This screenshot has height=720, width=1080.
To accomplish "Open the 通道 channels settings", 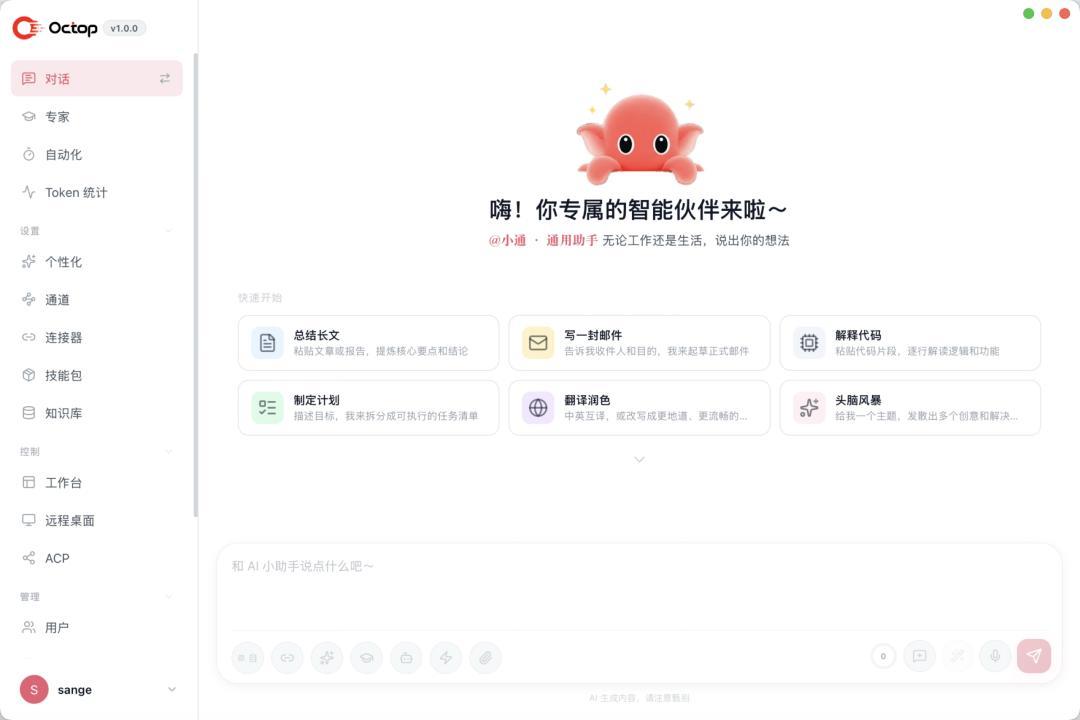I will pos(96,300).
